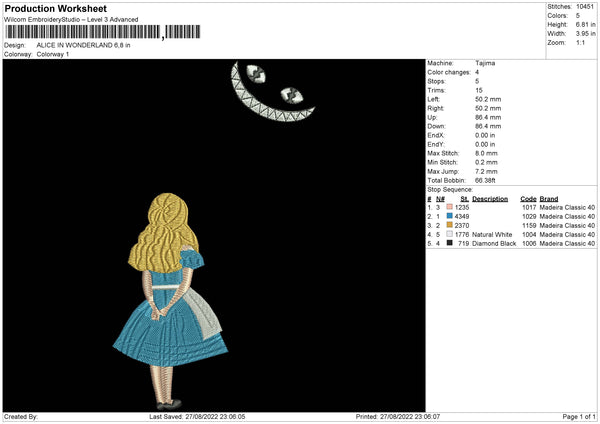The height and width of the screenshot is (424, 600).
Task: Click the 'Color changes:' label
Action: click(449, 72)
